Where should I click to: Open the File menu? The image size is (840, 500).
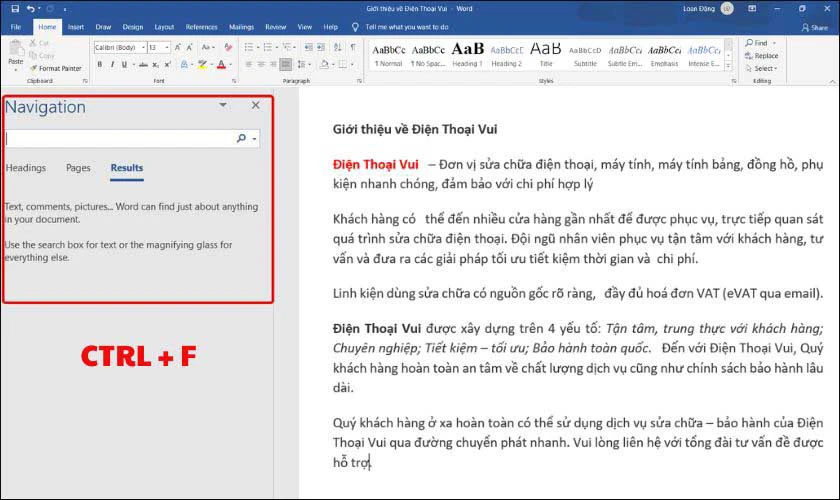(16, 27)
